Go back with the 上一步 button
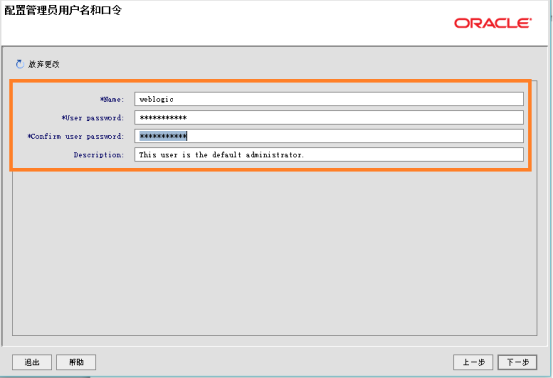553x378 pixels. click(473, 362)
